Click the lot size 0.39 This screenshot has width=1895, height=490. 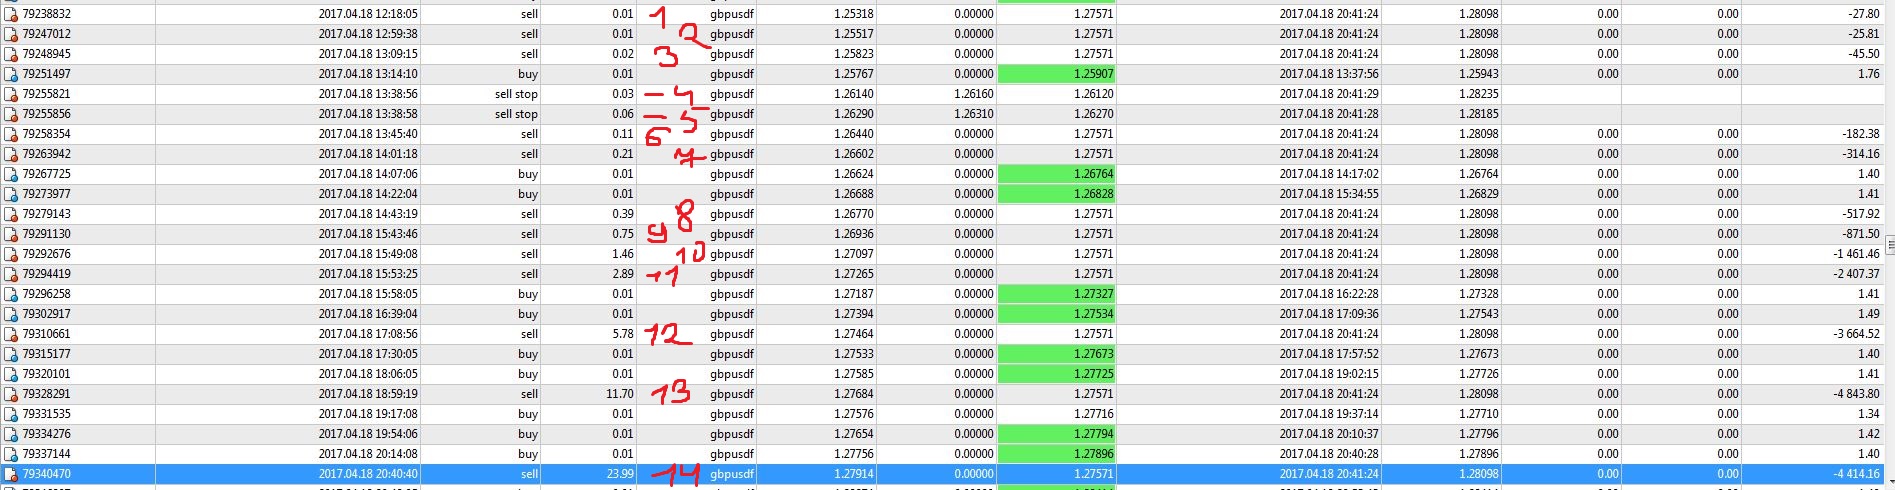622,214
